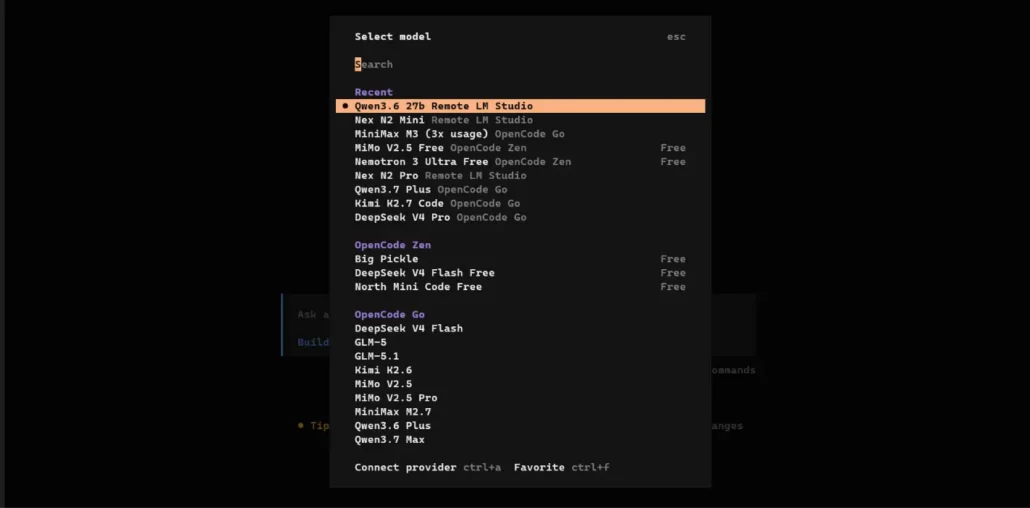Click the bullet marker on Qwen3.6 27b
The image size is (1030, 508).
345,106
